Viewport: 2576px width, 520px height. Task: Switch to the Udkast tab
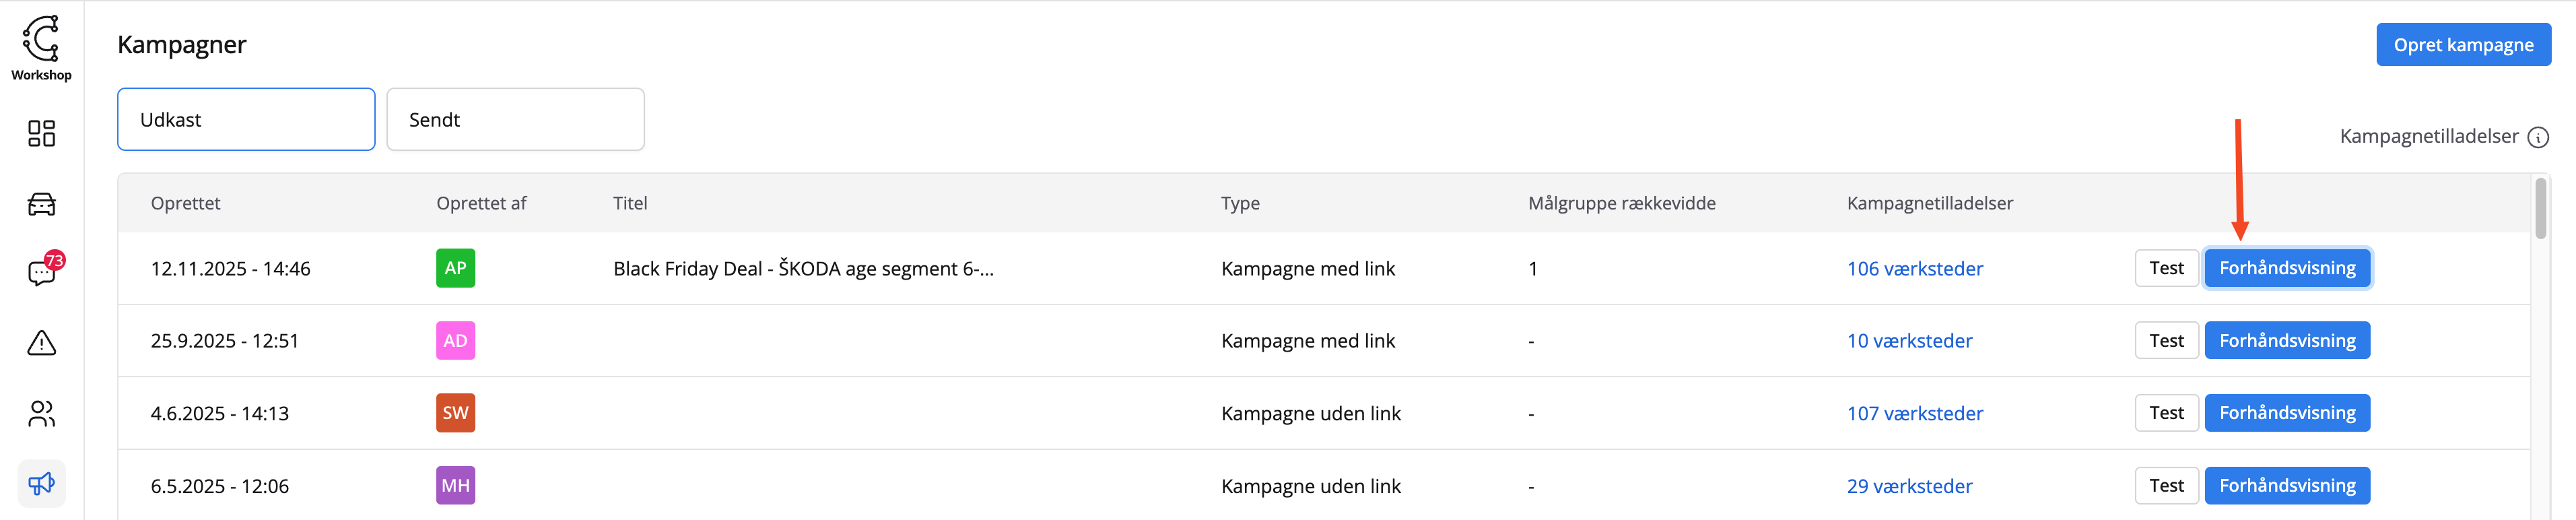tap(246, 120)
